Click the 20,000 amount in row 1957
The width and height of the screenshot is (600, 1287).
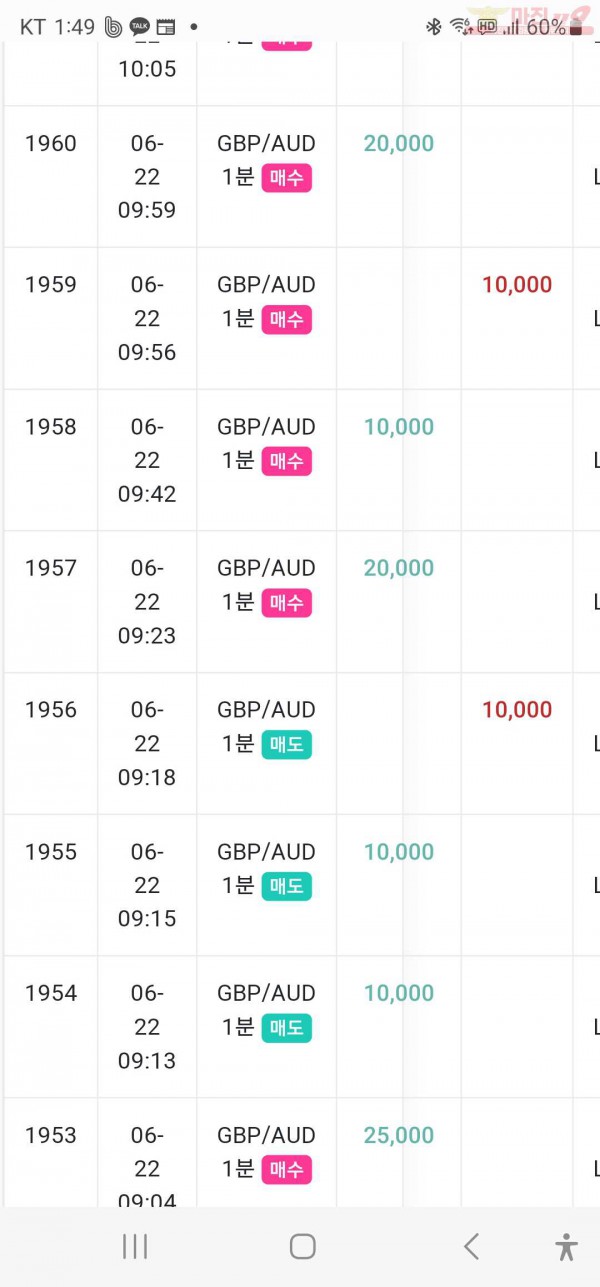tap(399, 568)
